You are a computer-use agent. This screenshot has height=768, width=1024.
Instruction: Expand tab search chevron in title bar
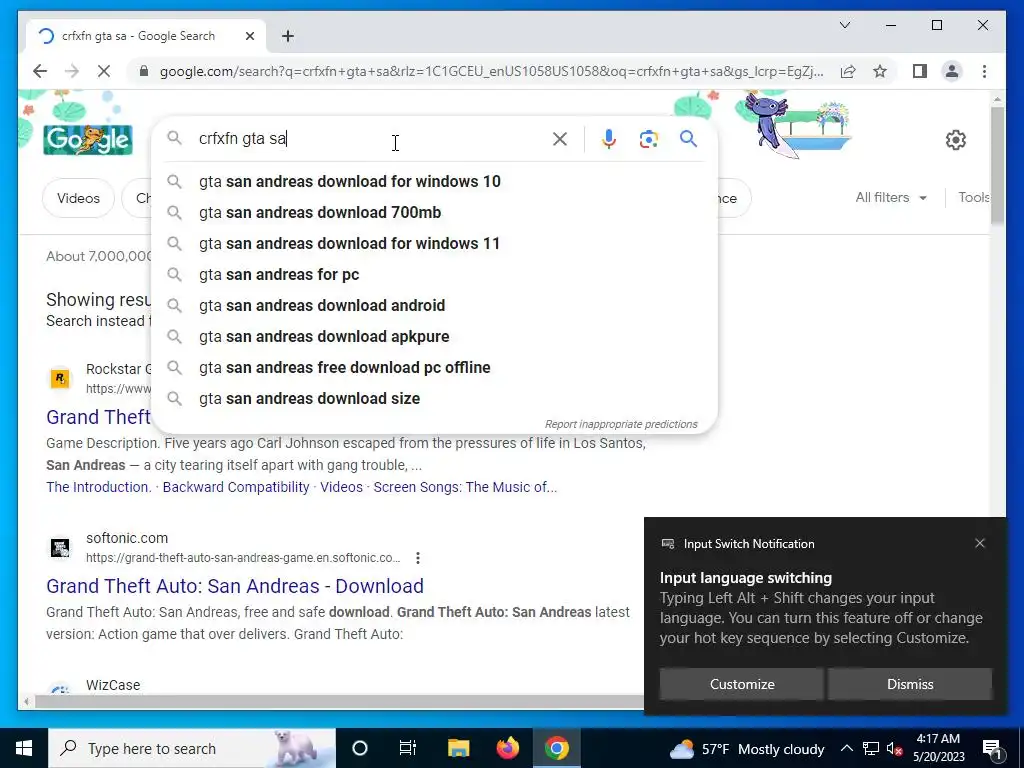845,25
